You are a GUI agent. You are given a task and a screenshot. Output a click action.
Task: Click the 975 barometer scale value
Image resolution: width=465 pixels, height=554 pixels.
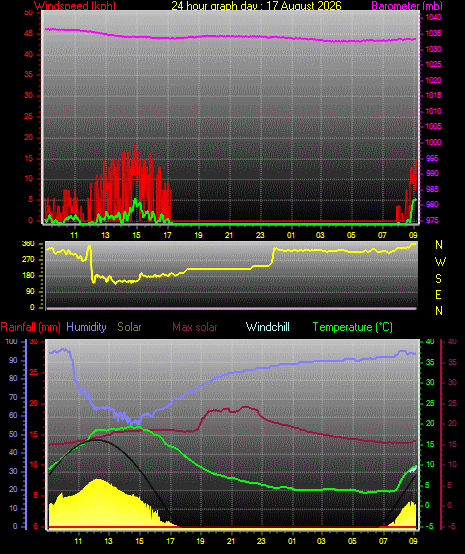[432, 220]
